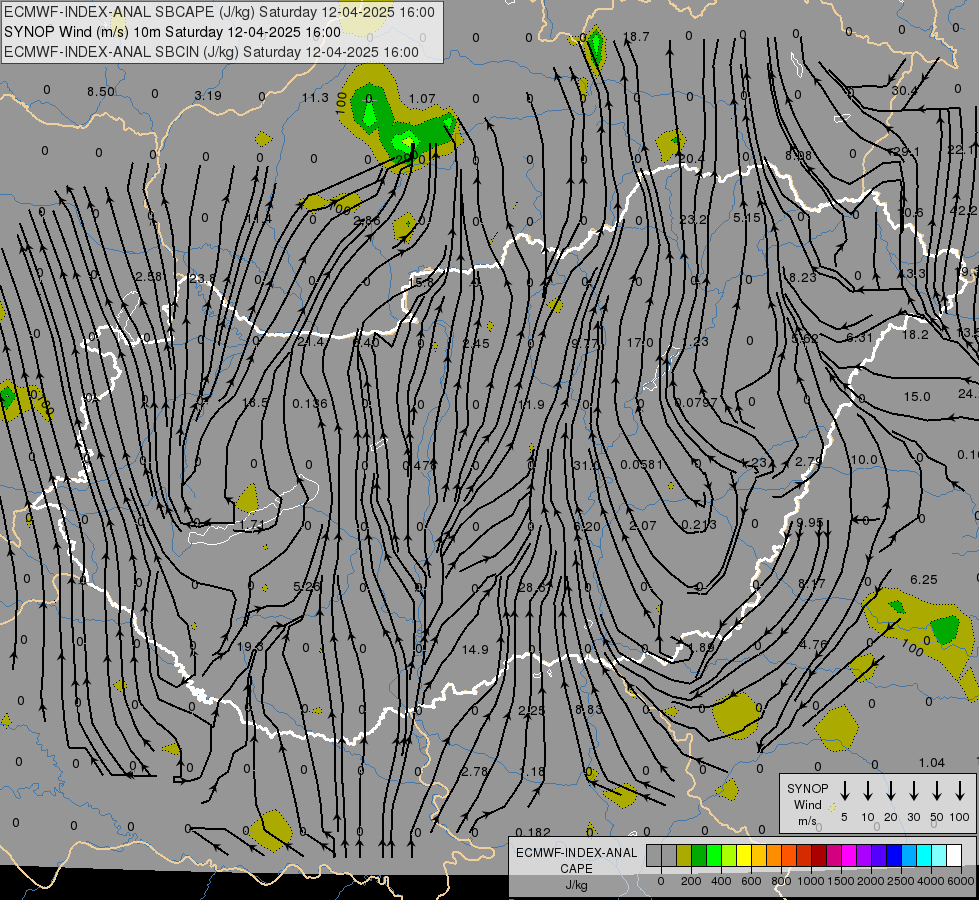Image resolution: width=979 pixels, height=900 pixels.
Task: Click map value 18.2
Action: (x=915, y=334)
